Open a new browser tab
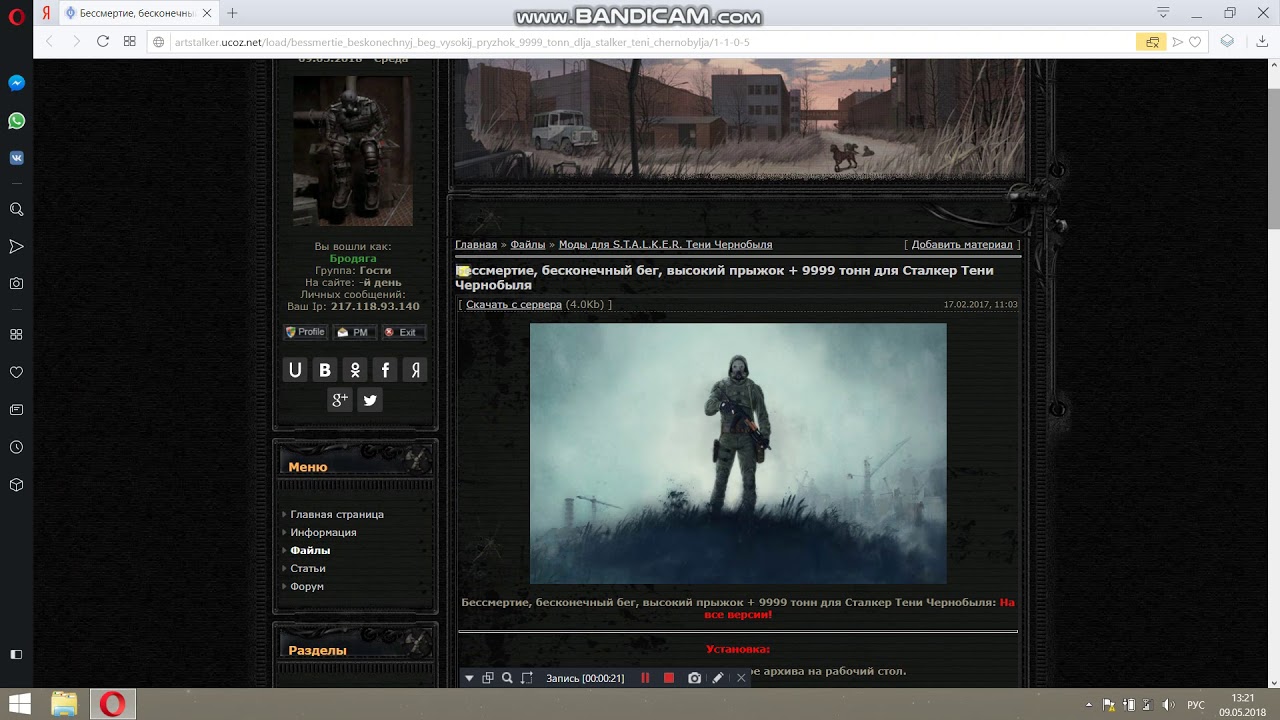Screen dimensions: 1280x720 232,13
